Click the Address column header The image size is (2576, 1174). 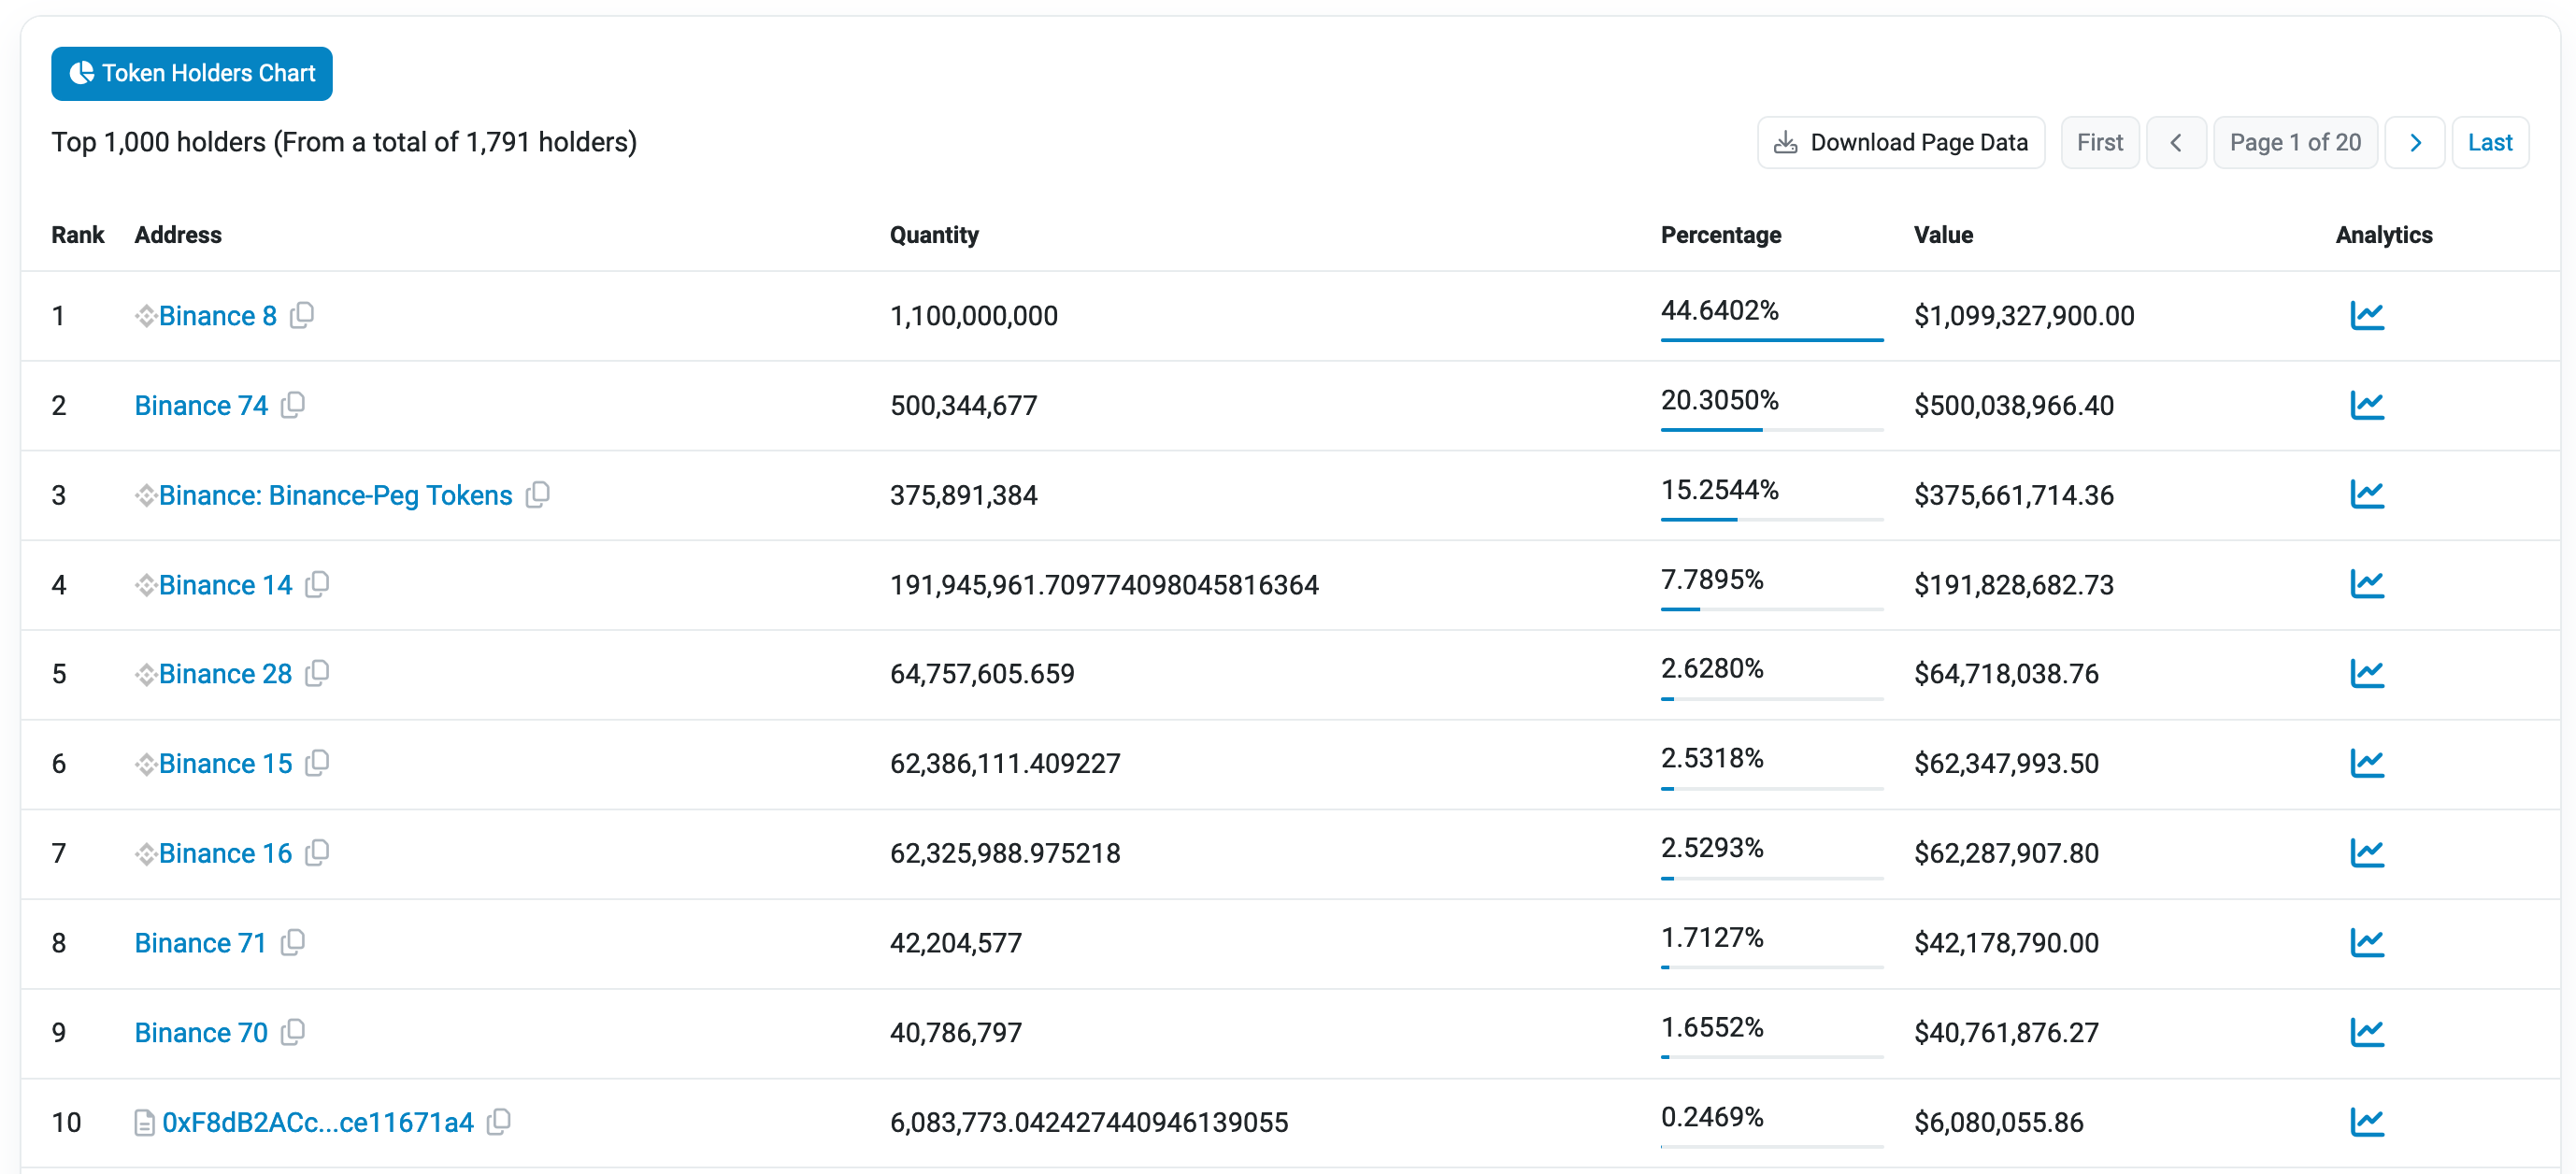pos(178,235)
